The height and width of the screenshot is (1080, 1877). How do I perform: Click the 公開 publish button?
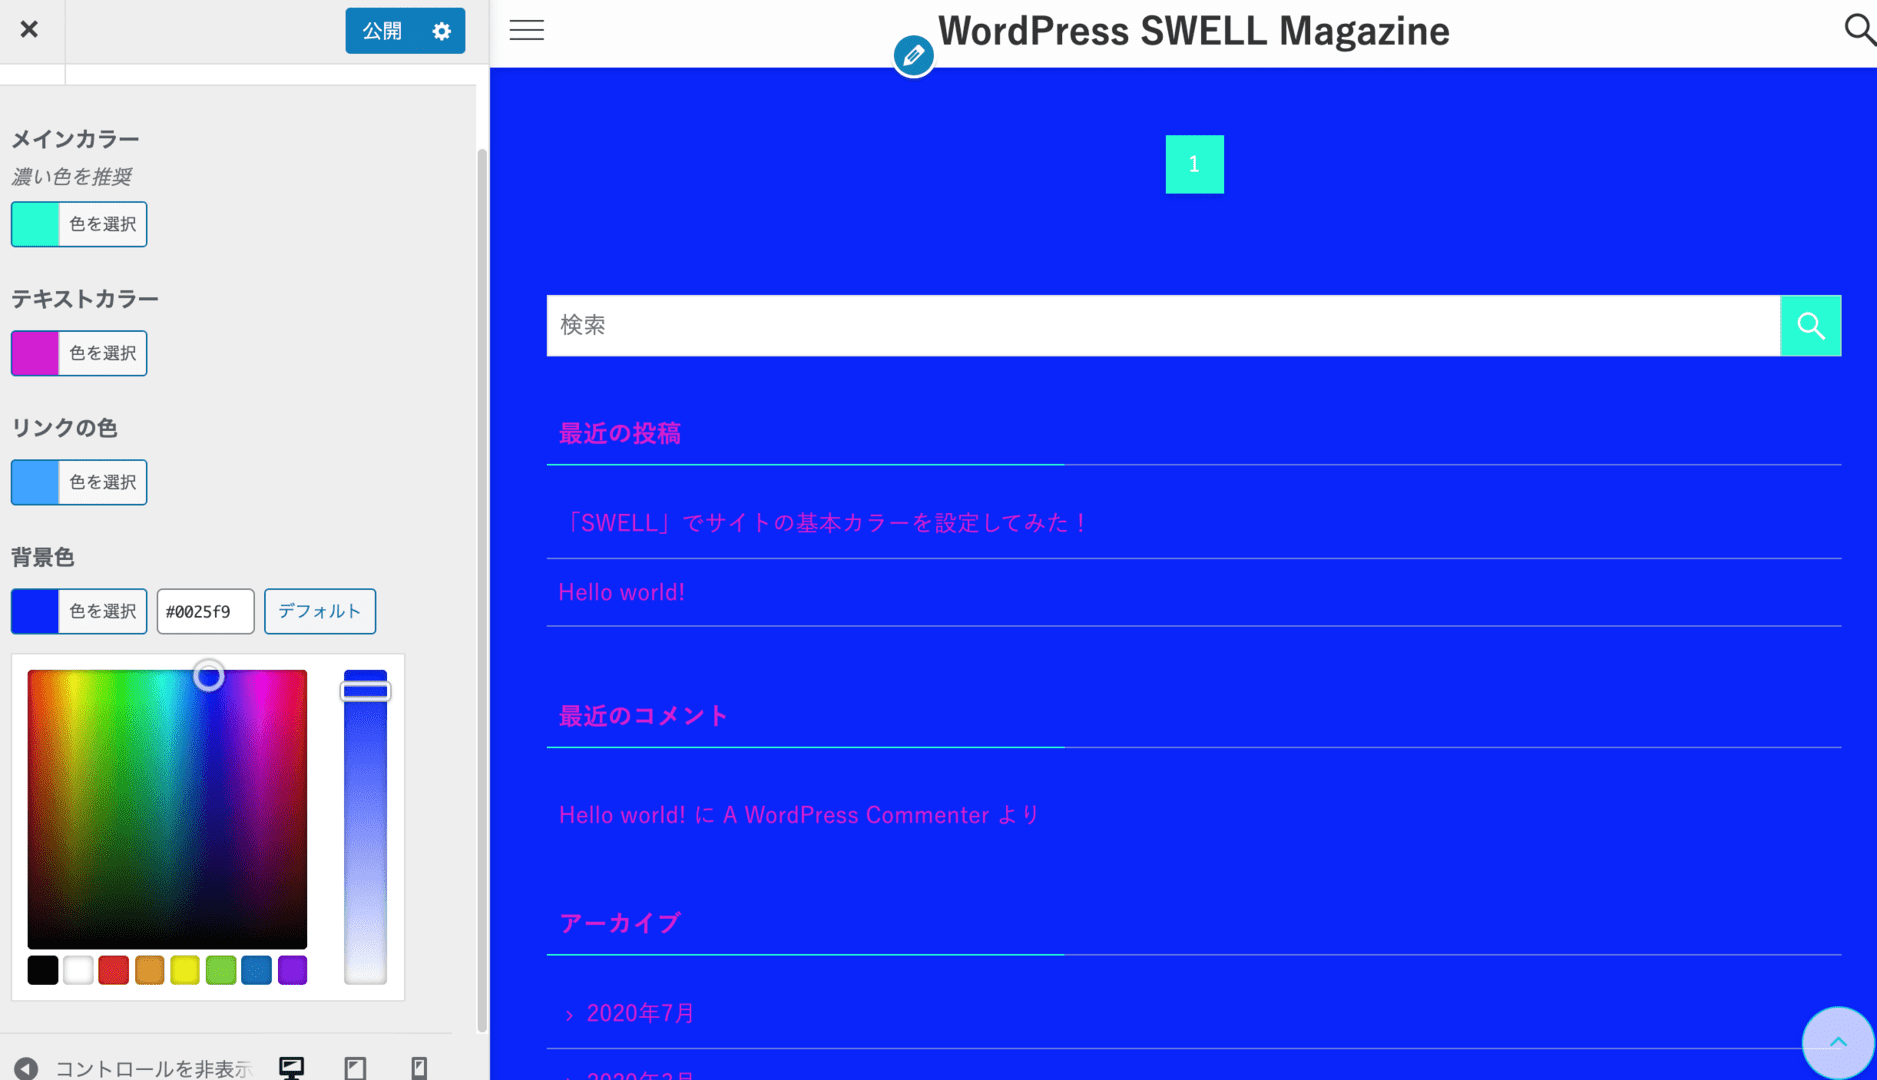[x=382, y=31]
